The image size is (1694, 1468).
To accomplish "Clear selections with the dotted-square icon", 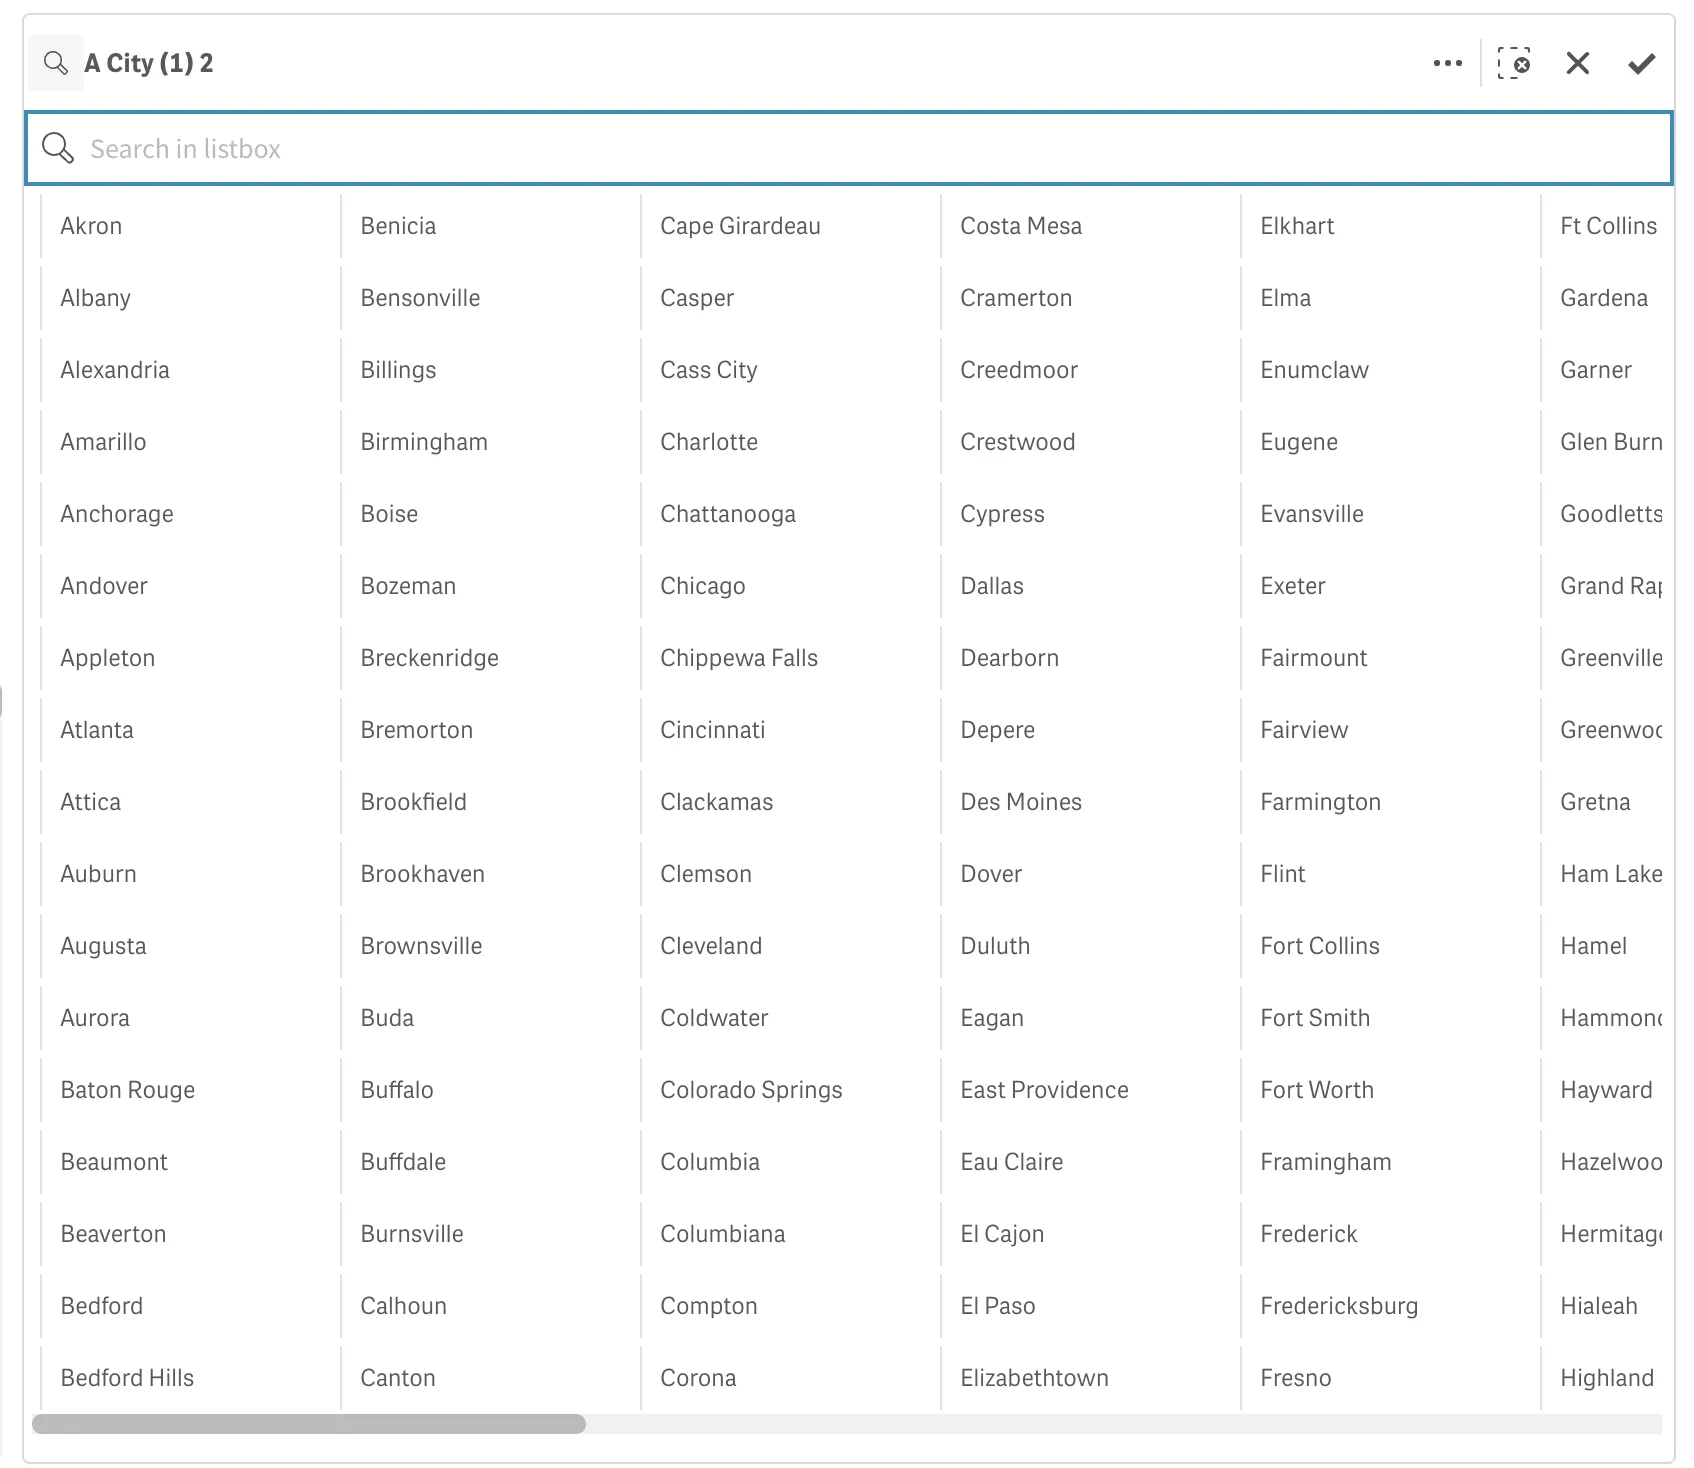I will [x=1513, y=63].
